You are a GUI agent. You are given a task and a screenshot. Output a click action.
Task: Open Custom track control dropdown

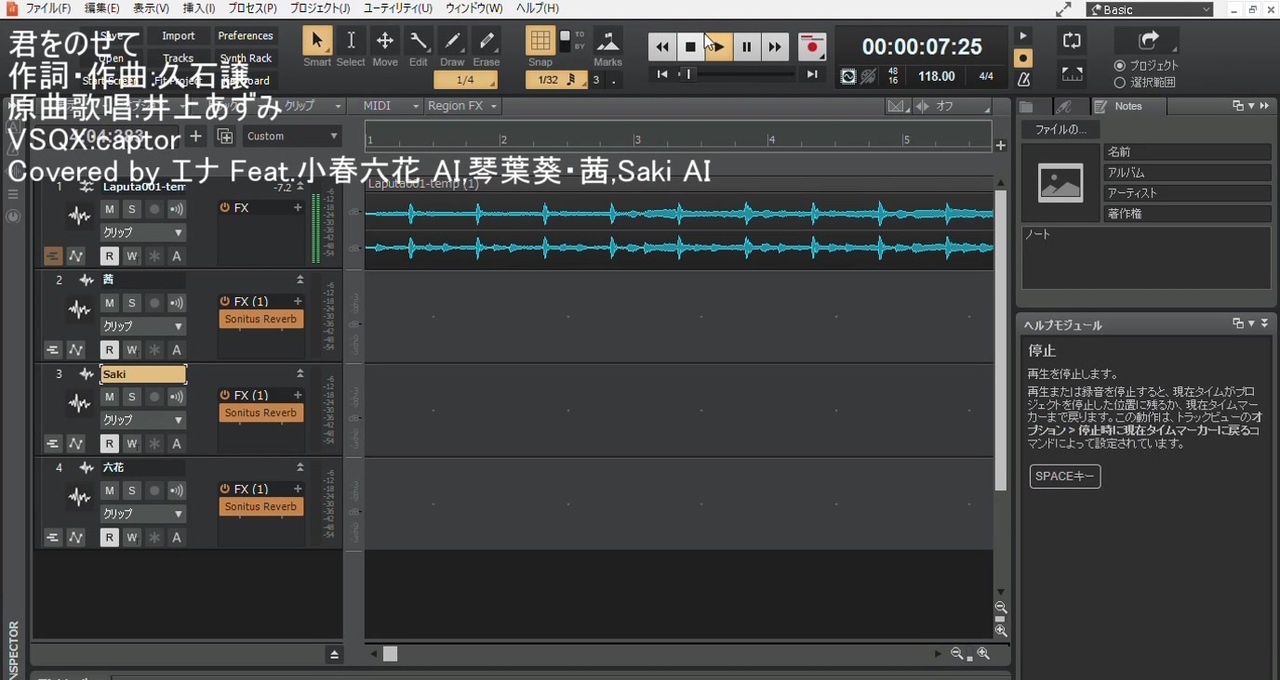pyautogui.click(x=292, y=136)
